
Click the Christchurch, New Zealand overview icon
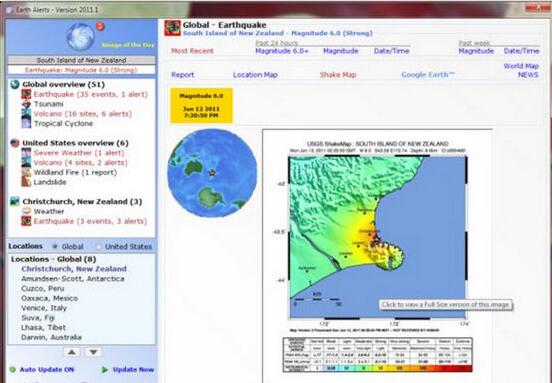(15, 201)
